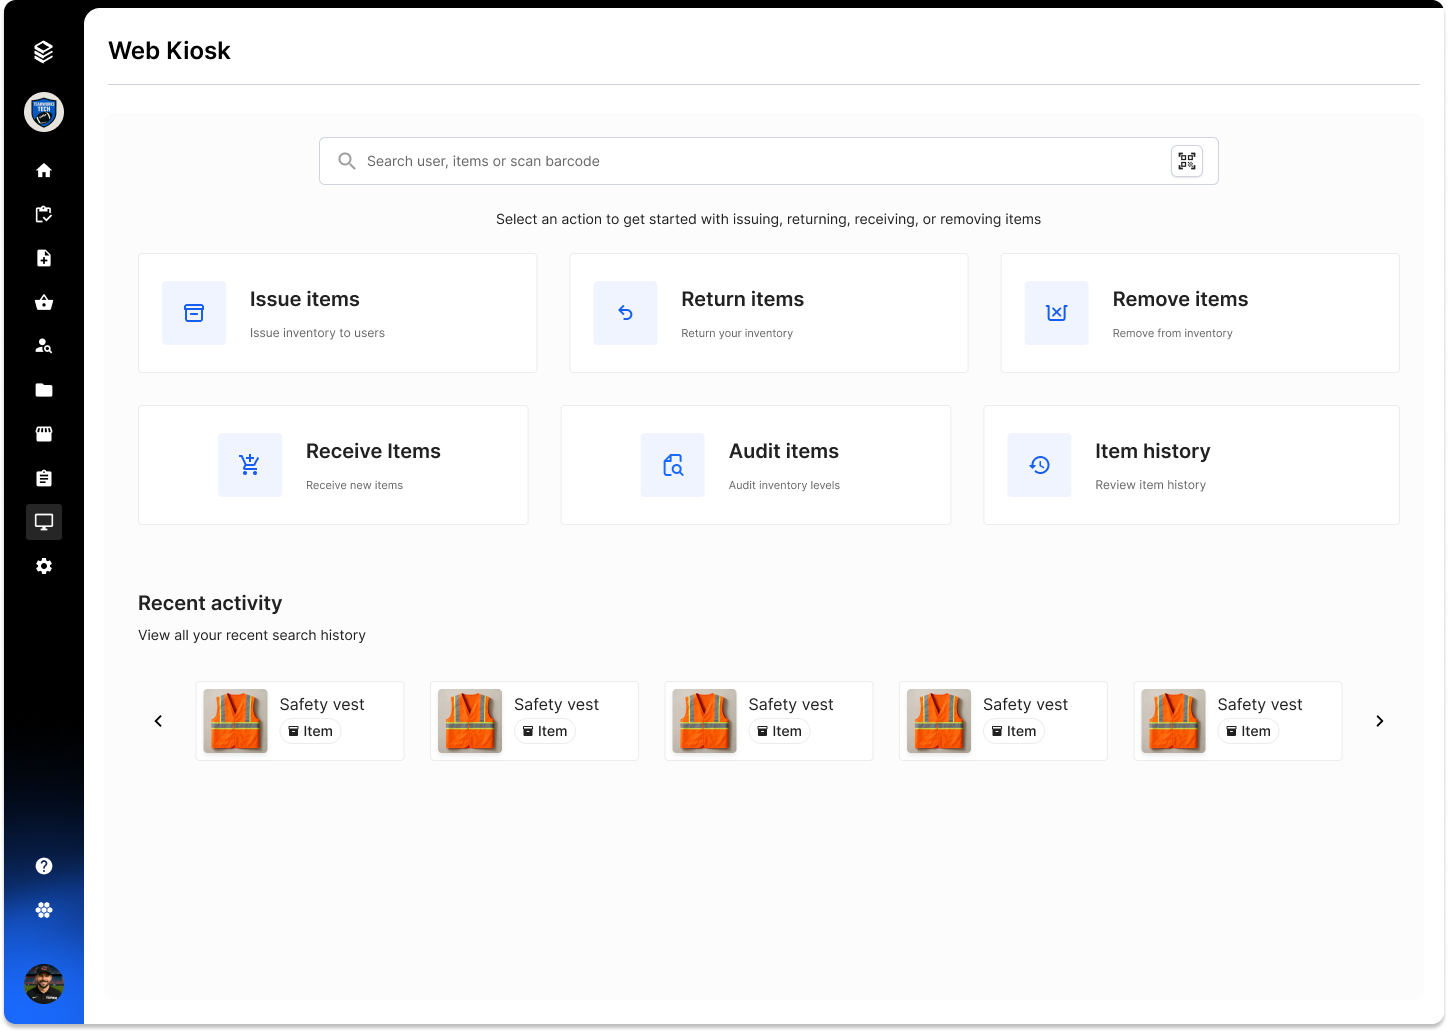Image resolution: width=1448 pixels, height=1032 pixels.
Task: Open the user search sidebar icon
Action: [x=44, y=346]
